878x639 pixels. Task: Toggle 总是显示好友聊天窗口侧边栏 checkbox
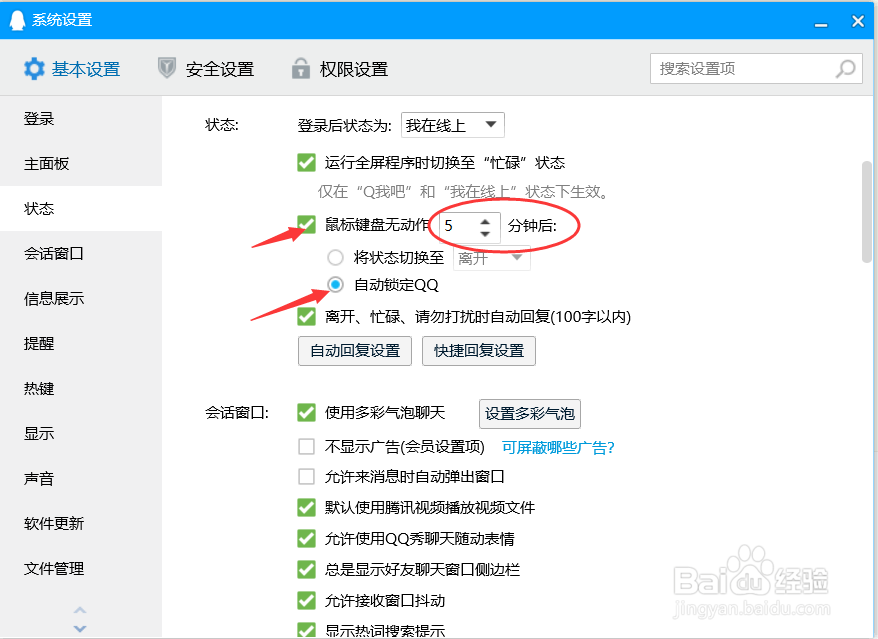306,570
